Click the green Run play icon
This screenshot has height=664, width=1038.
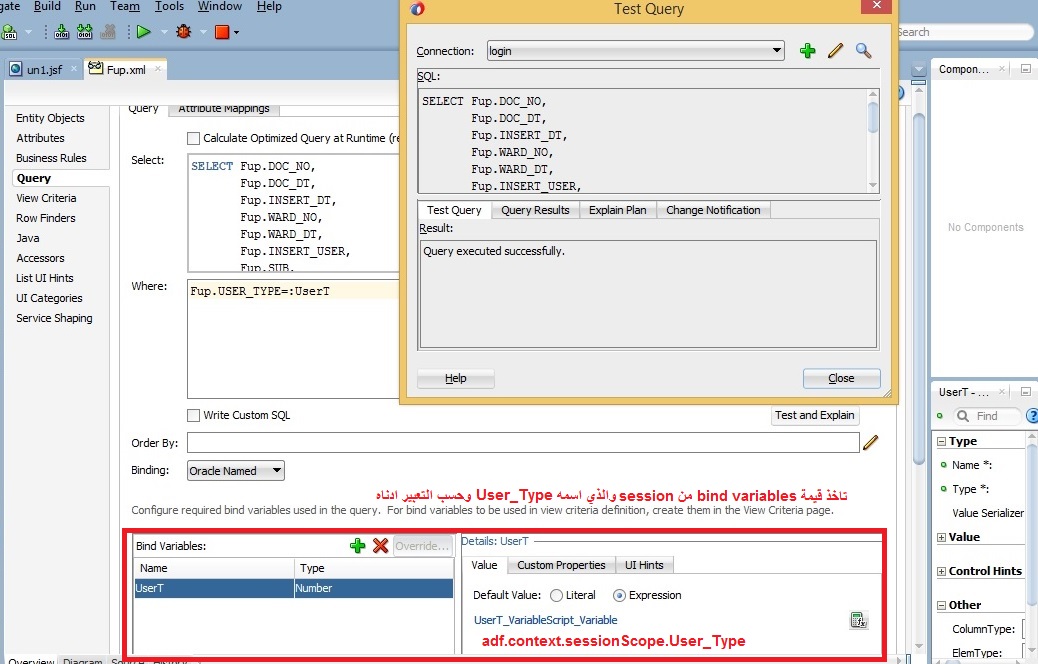pyautogui.click(x=143, y=32)
